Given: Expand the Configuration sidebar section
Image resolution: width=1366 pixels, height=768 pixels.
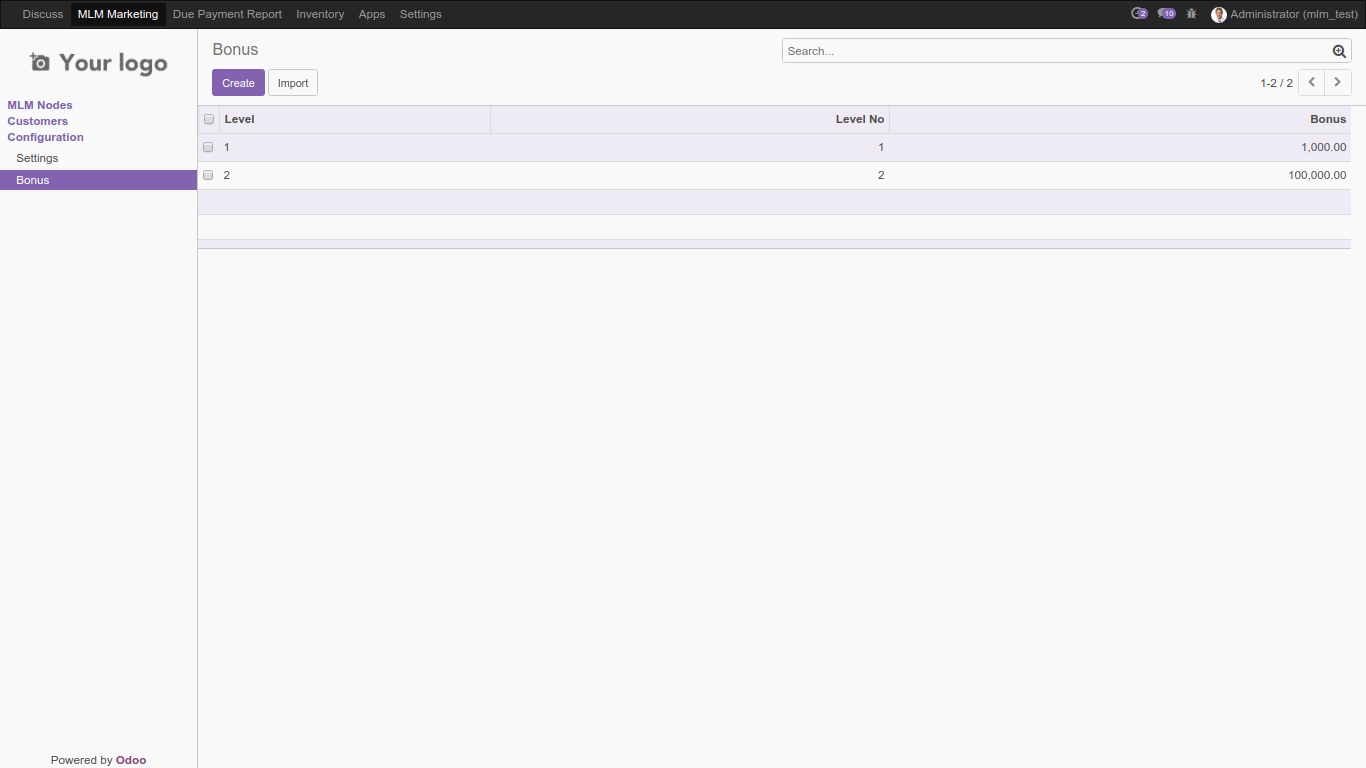Looking at the screenshot, I should point(45,137).
